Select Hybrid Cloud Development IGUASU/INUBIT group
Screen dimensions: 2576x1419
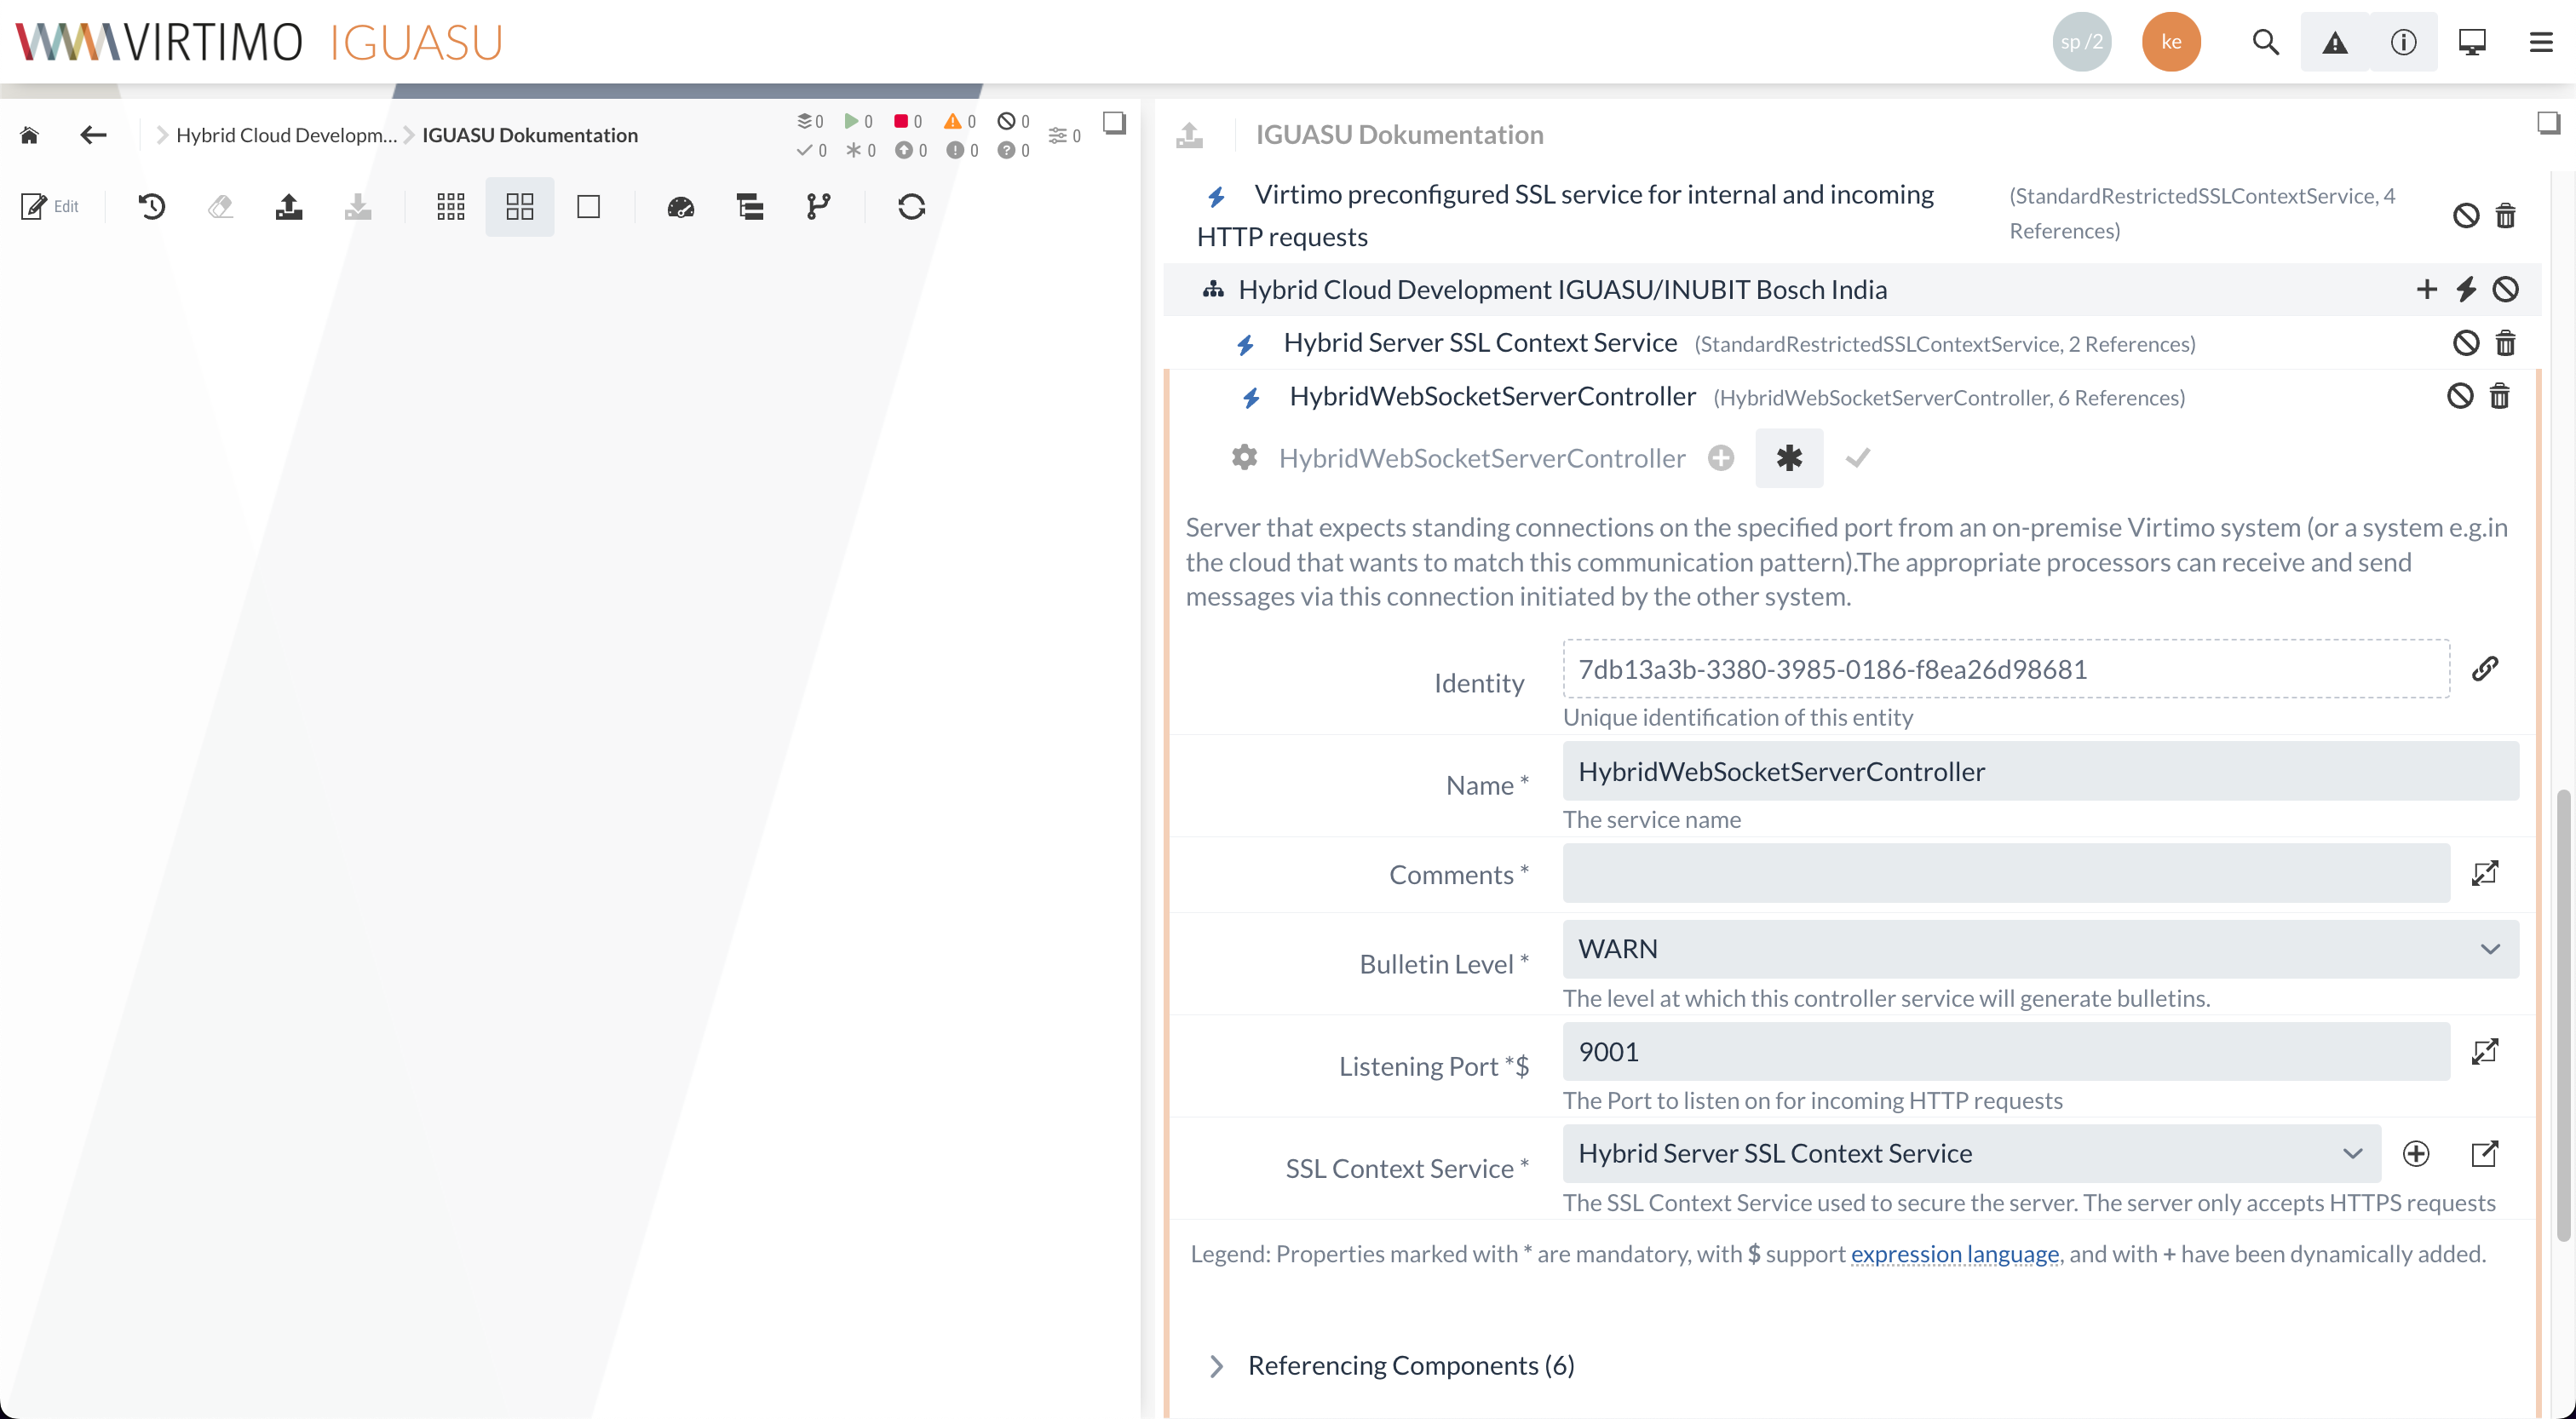click(1851, 289)
